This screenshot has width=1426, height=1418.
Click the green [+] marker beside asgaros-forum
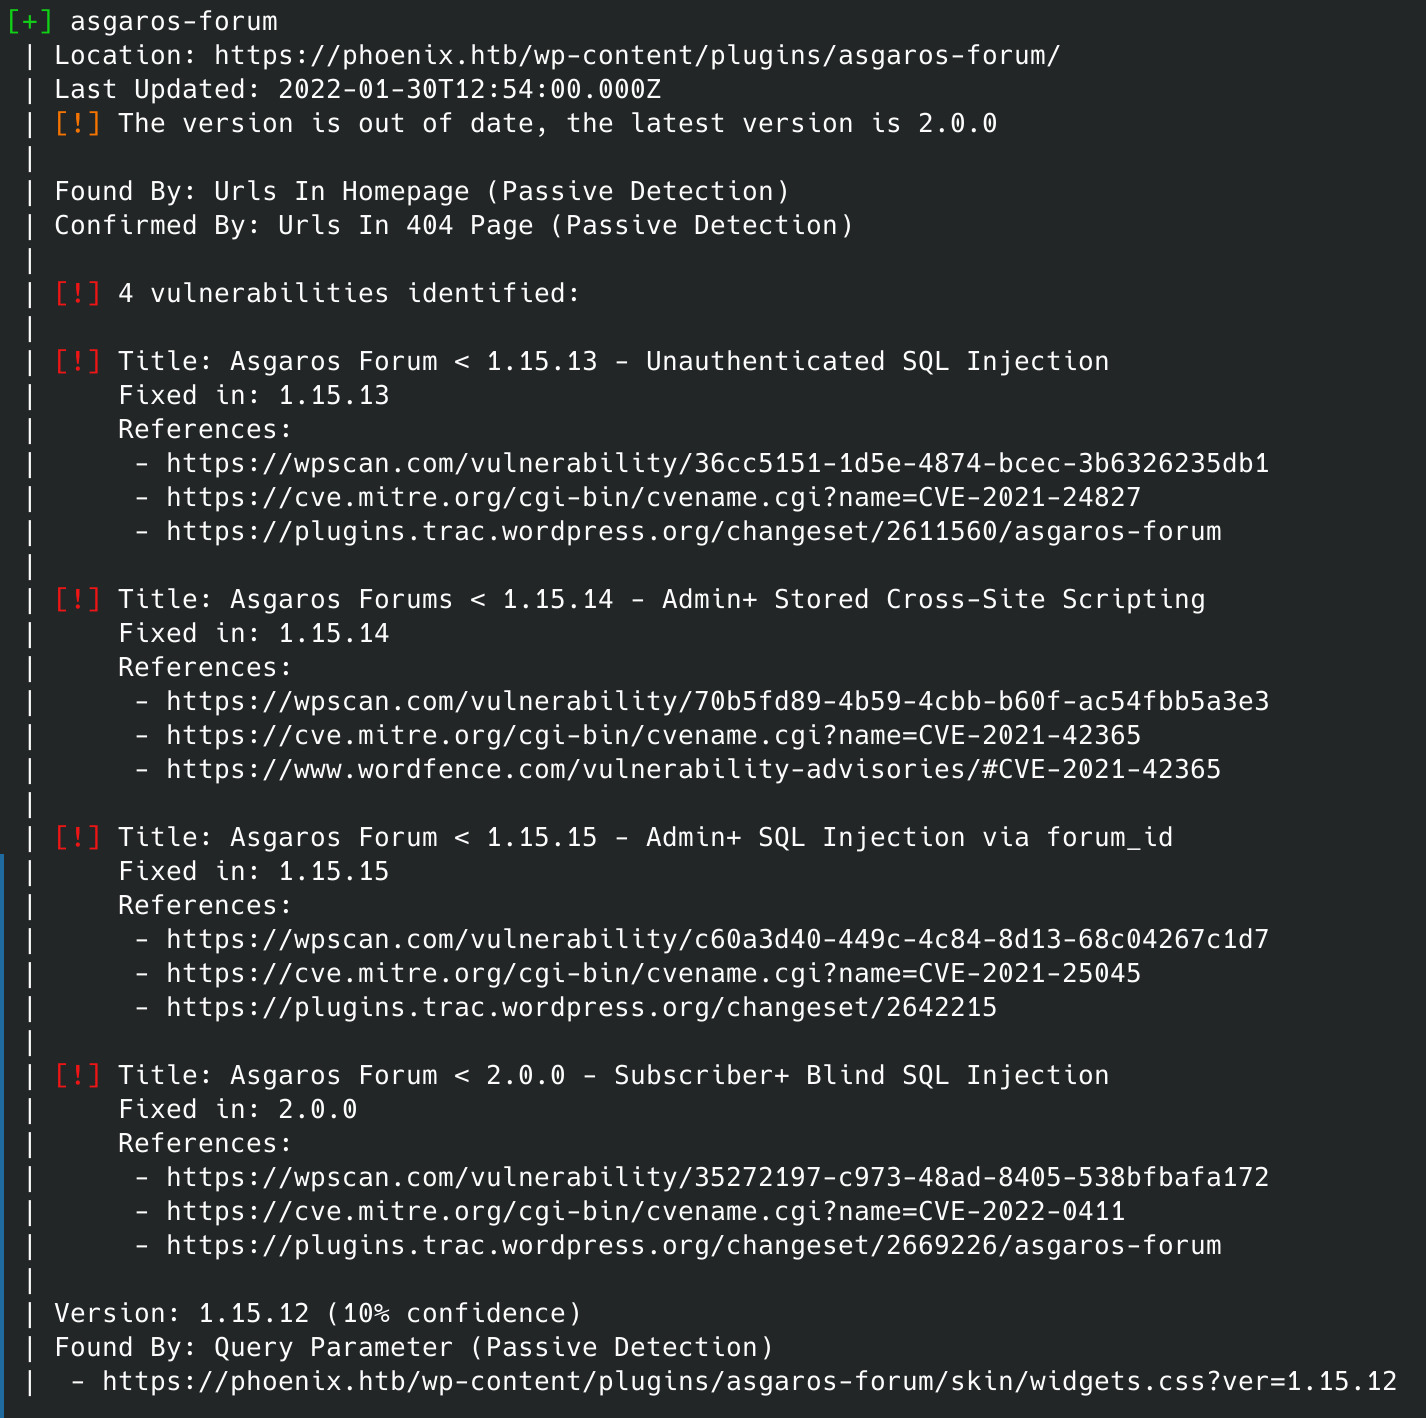pos(30,21)
